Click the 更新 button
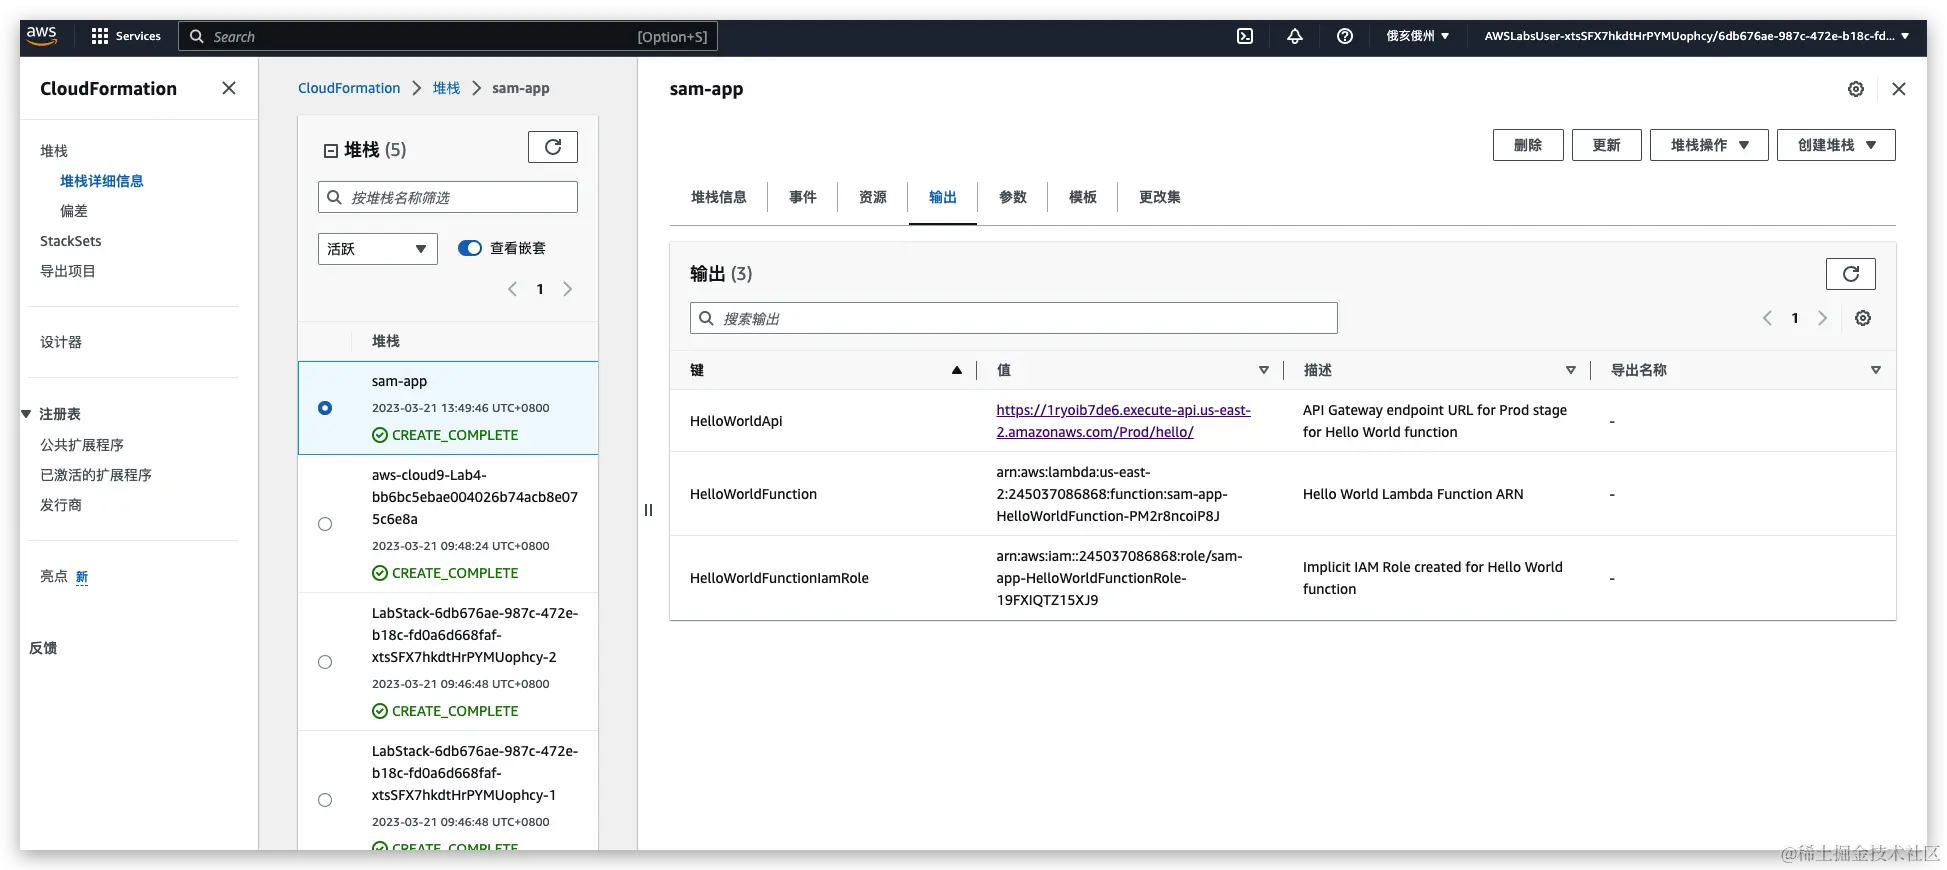Screen dimensions: 1947x870 [x=1607, y=145]
